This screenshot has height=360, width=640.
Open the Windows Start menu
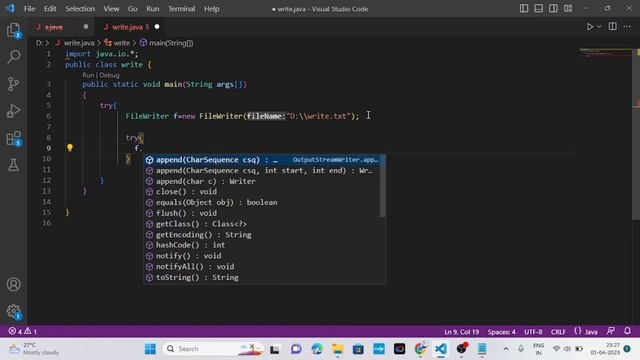tap(150, 349)
